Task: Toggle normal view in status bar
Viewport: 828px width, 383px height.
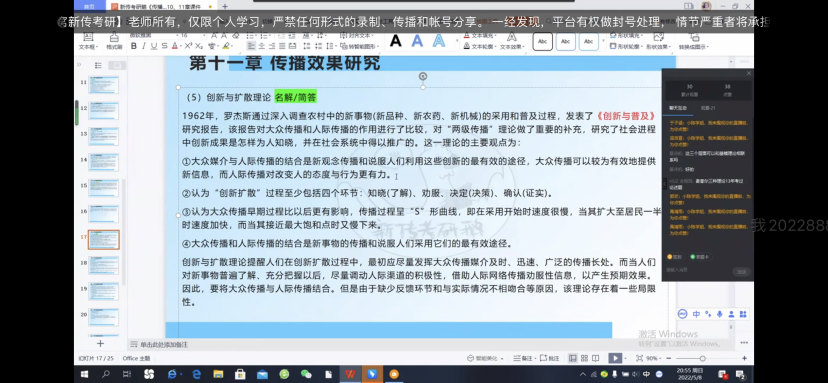Action: click(x=572, y=358)
